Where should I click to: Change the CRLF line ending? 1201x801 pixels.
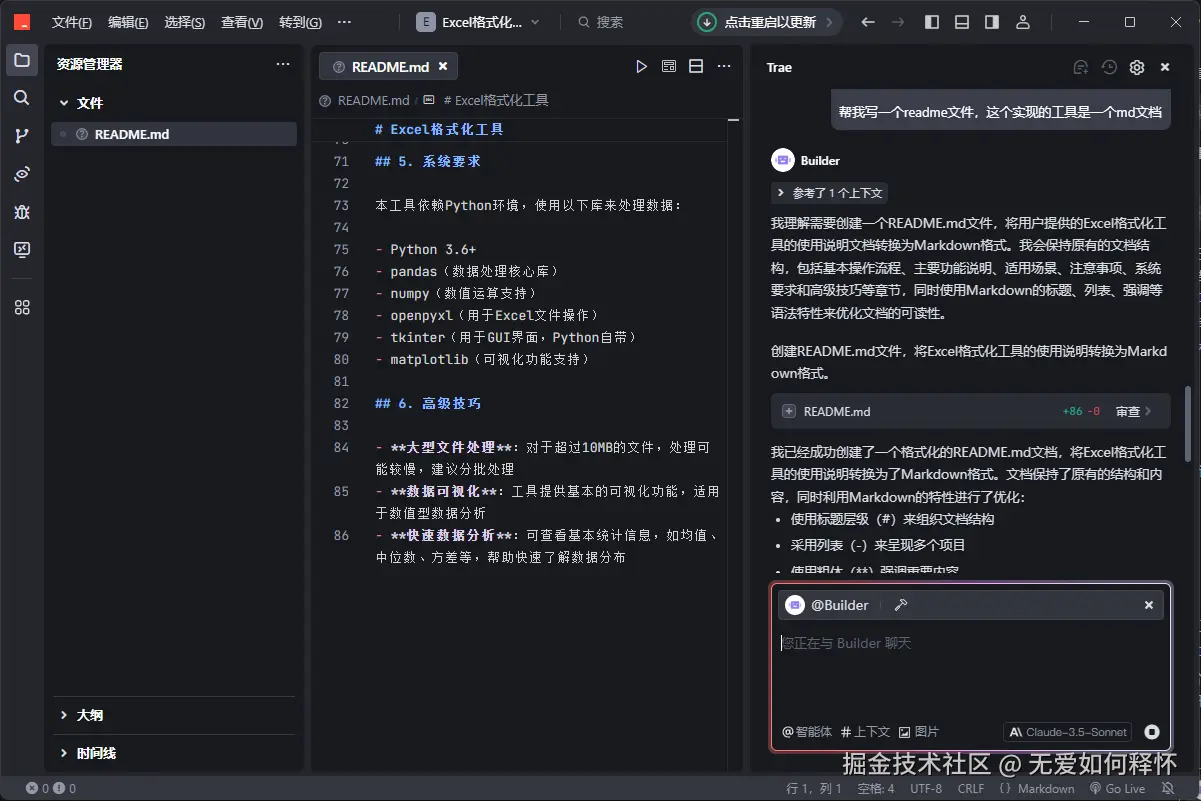[971, 789]
